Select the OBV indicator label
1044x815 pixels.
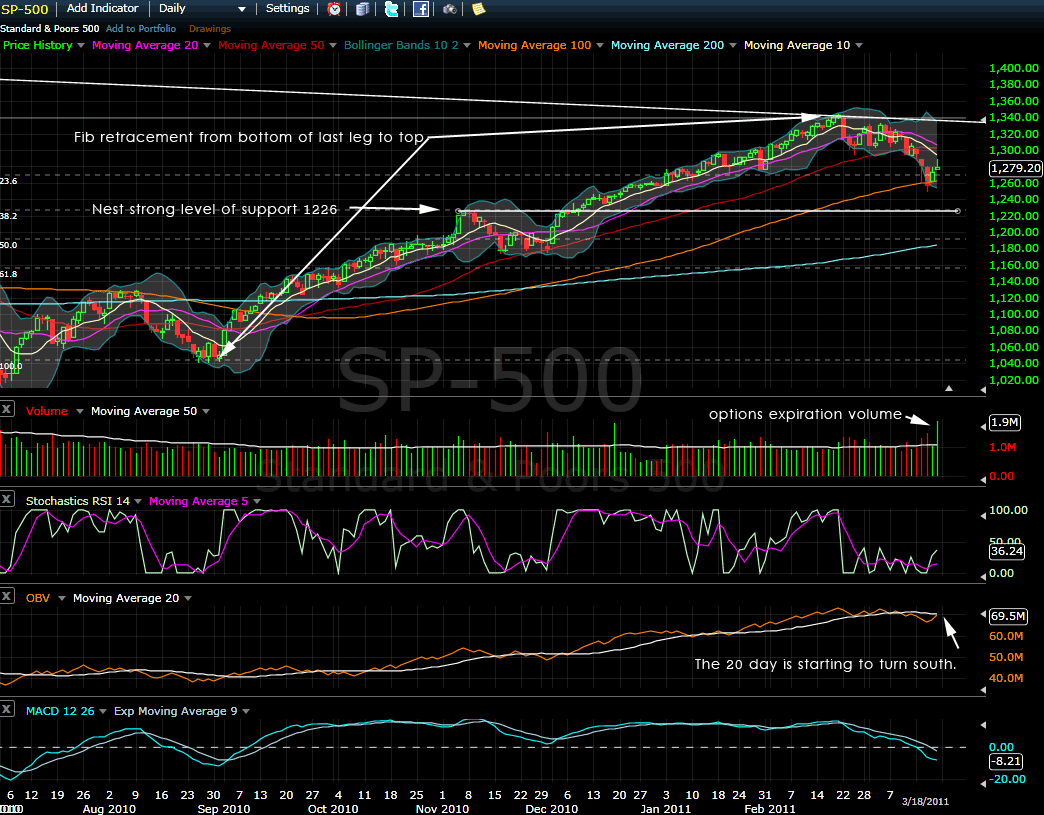[x=38, y=599]
